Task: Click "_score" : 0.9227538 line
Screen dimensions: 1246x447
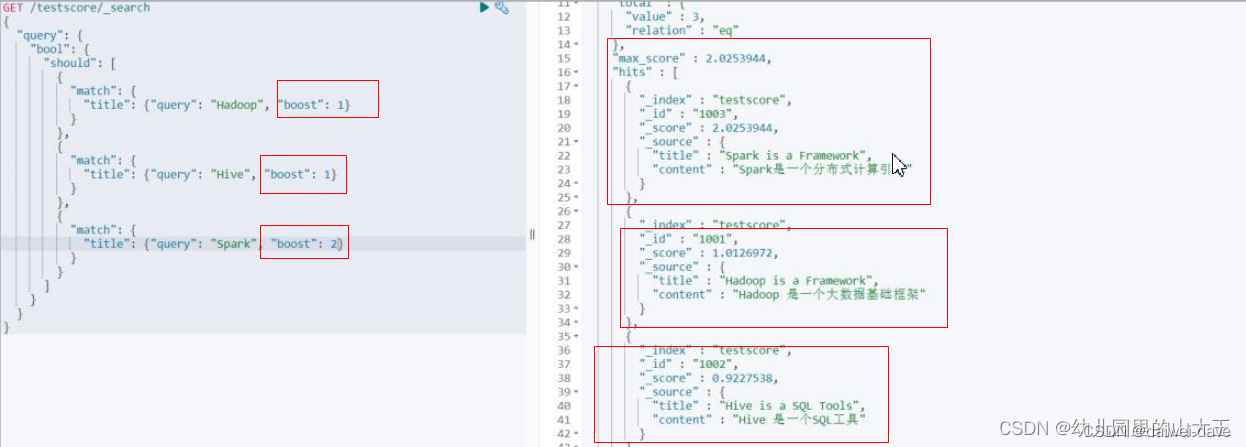Action: [709, 379]
